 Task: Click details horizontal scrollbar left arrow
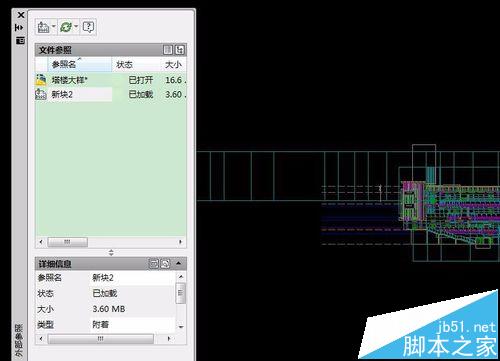[x=41, y=339]
